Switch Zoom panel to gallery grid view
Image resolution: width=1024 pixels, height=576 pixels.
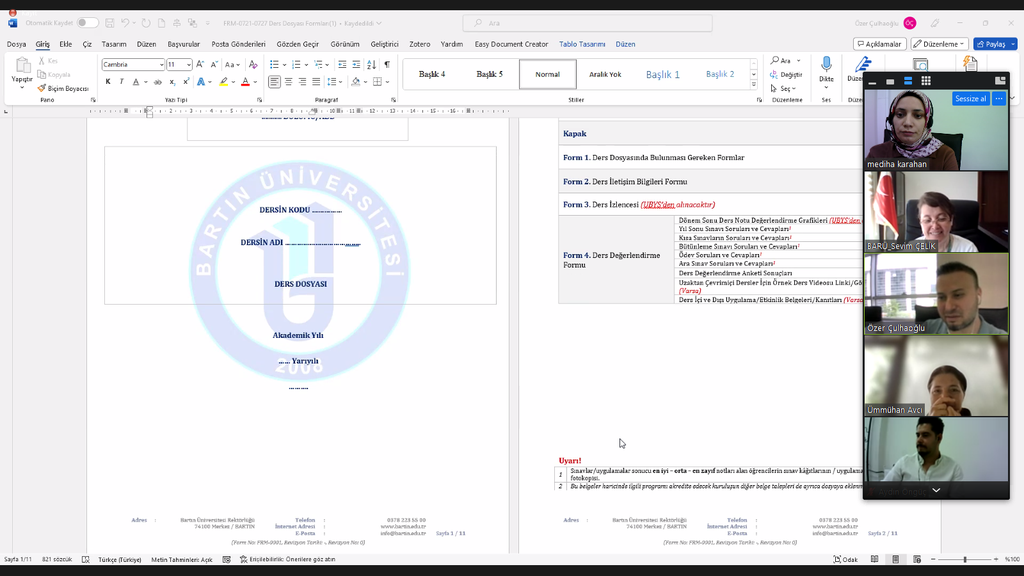(x=925, y=80)
